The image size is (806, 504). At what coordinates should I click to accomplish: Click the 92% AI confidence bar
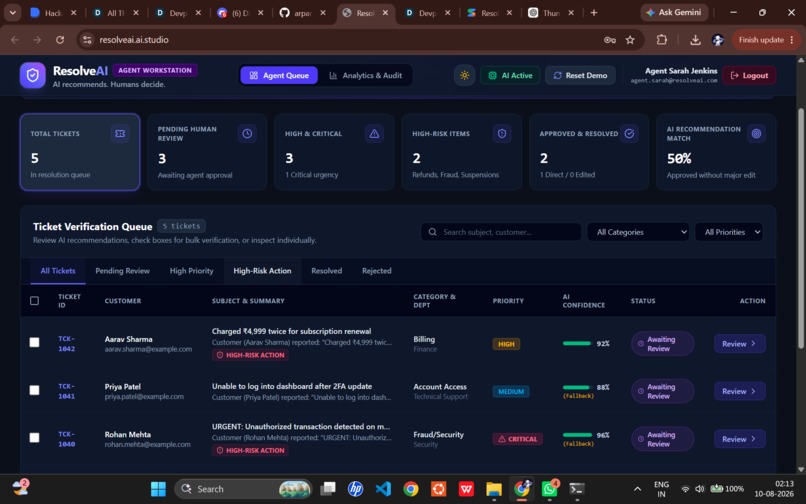577,344
